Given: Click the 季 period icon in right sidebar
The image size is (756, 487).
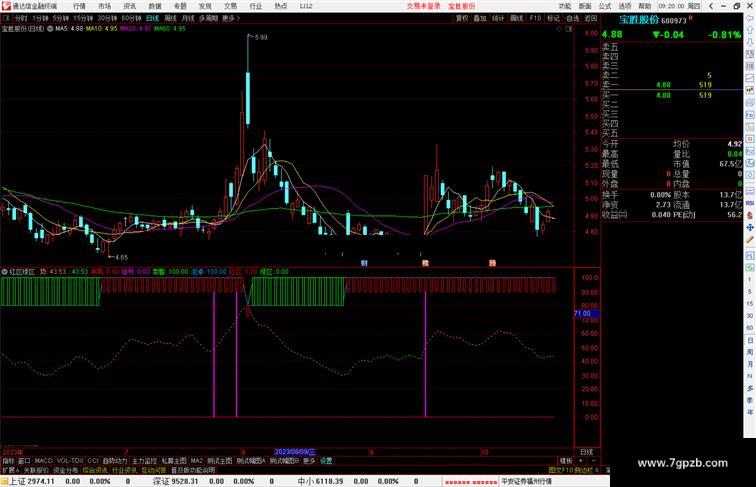Looking at the screenshot, I should coord(750,401).
